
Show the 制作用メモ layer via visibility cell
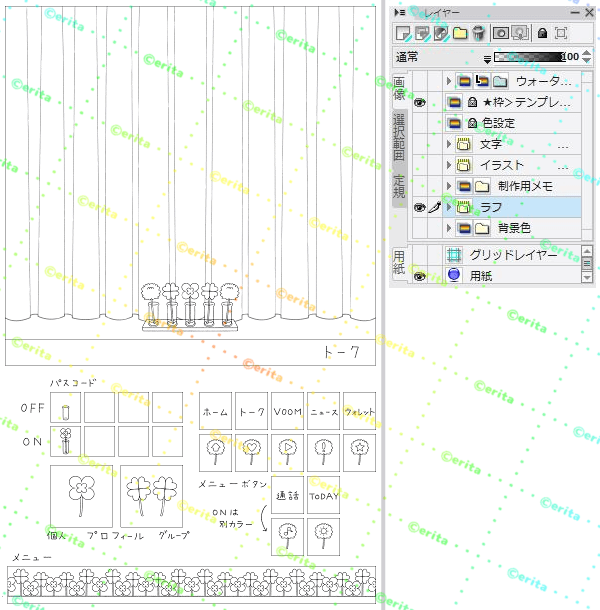pos(419,186)
